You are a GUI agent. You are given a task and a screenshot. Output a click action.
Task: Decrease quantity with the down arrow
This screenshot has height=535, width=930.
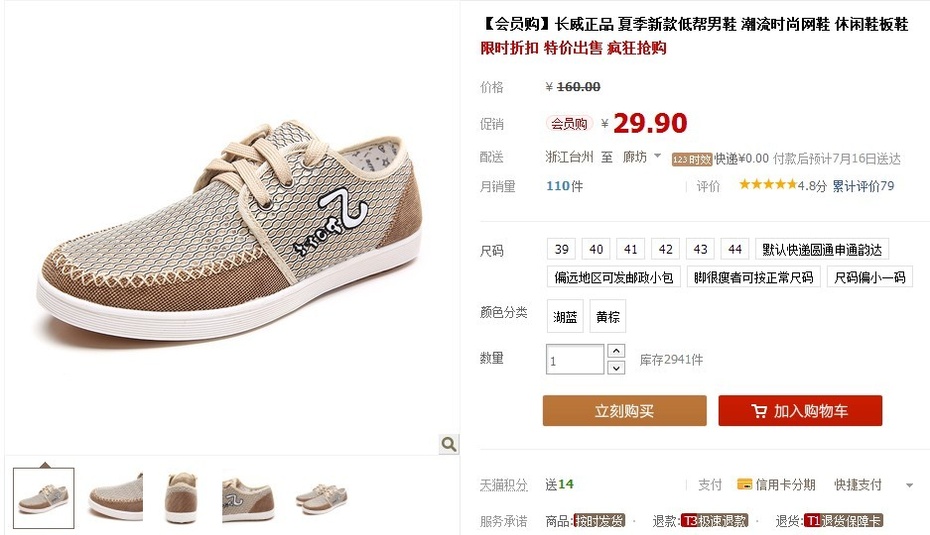(x=616, y=368)
